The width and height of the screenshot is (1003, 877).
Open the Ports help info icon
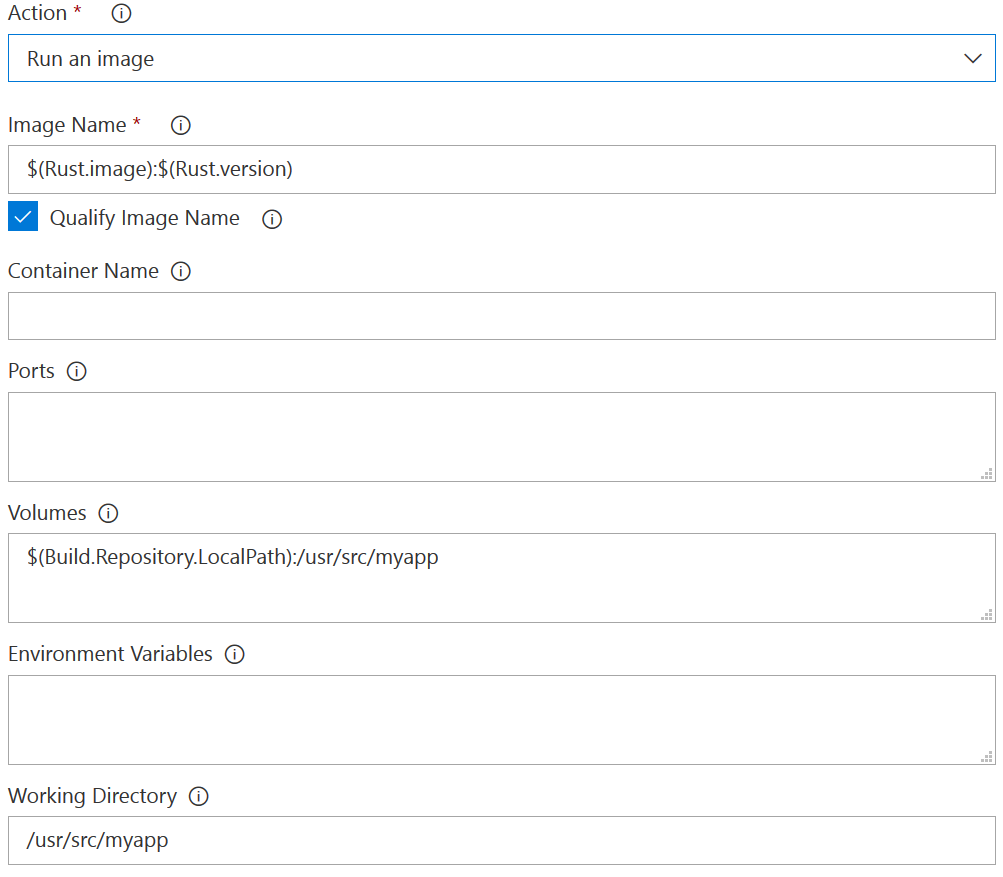coord(76,372)
